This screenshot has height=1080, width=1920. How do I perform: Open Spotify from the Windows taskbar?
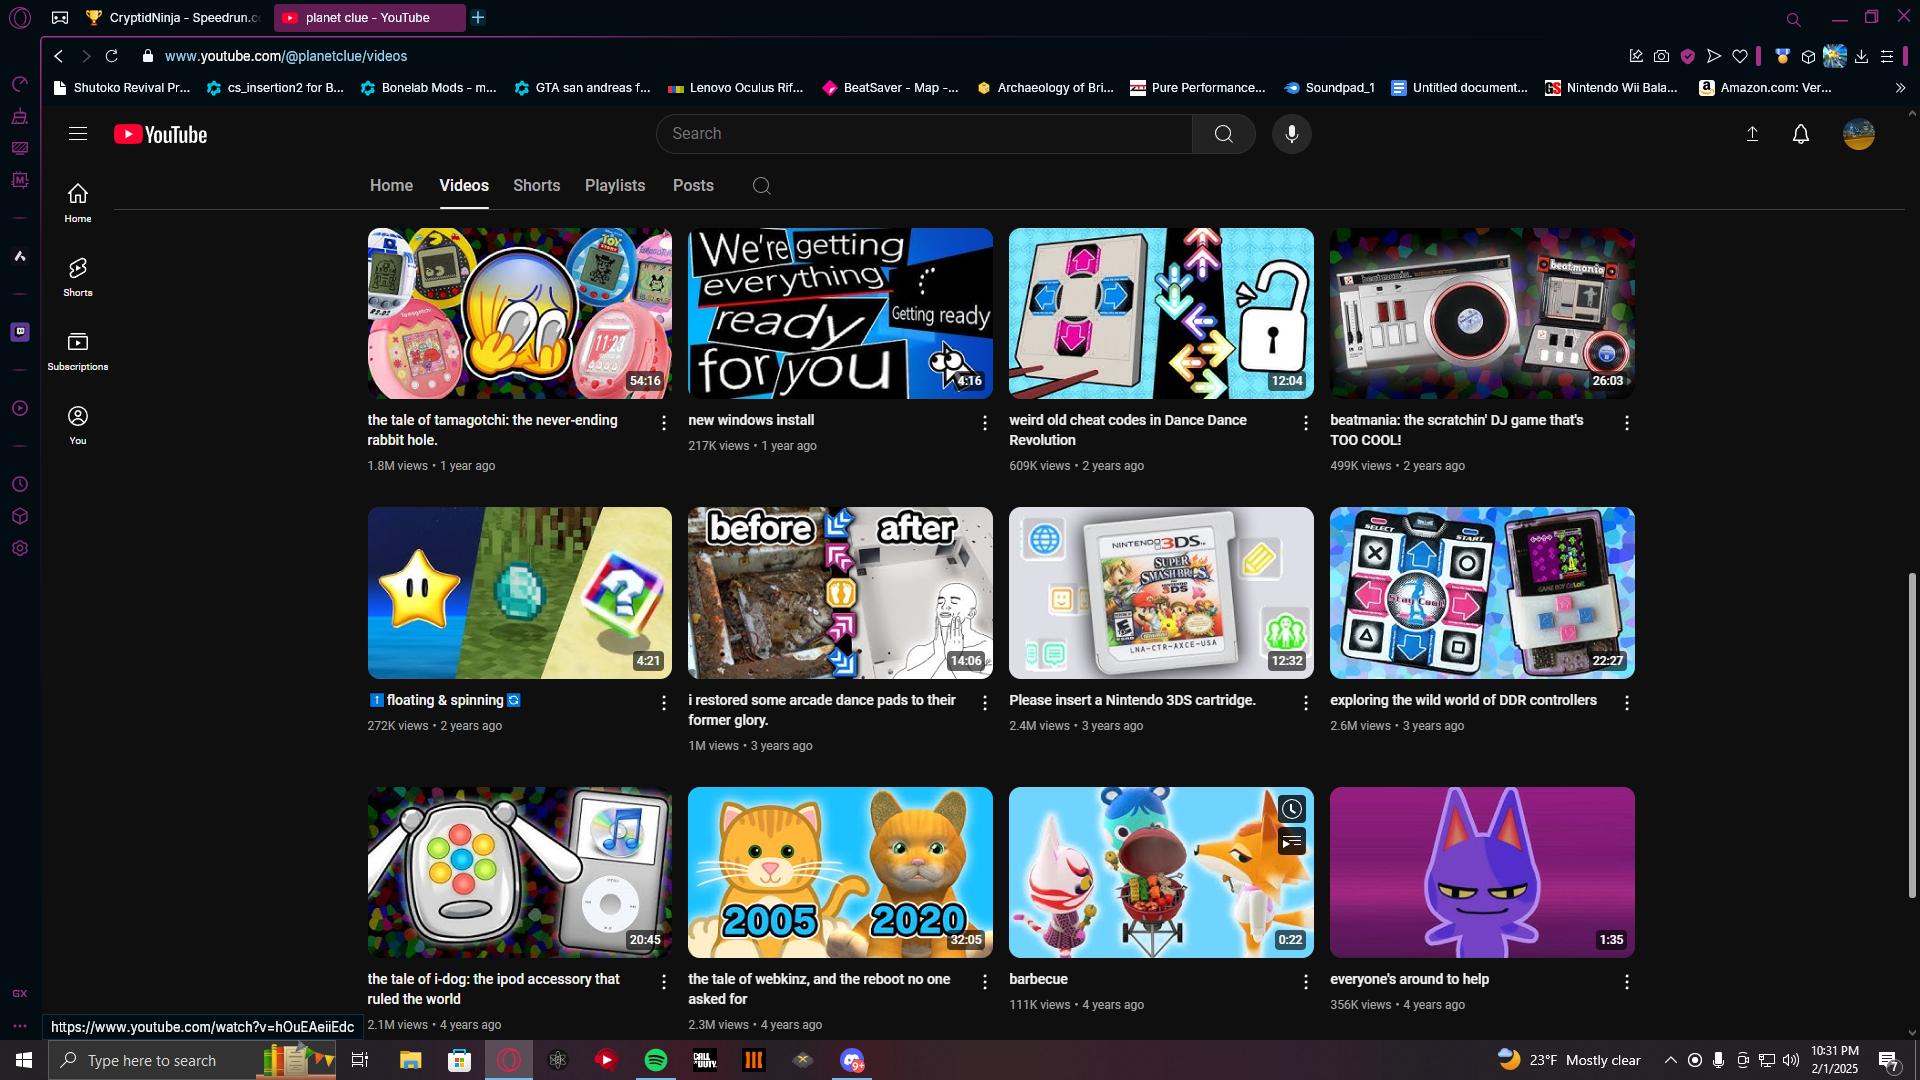[656, 1060]
